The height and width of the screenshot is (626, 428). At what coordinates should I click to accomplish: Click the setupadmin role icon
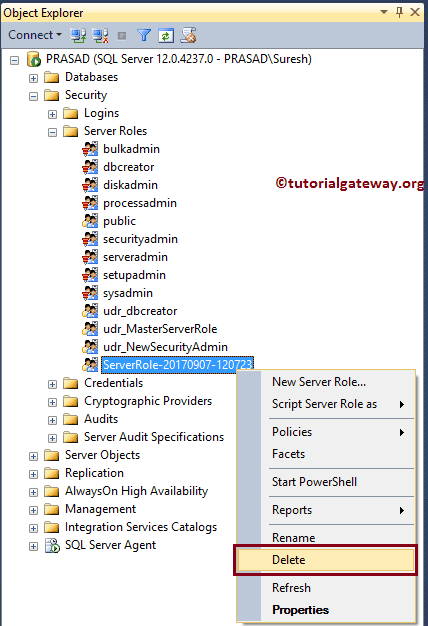click(x=90, y=275)
